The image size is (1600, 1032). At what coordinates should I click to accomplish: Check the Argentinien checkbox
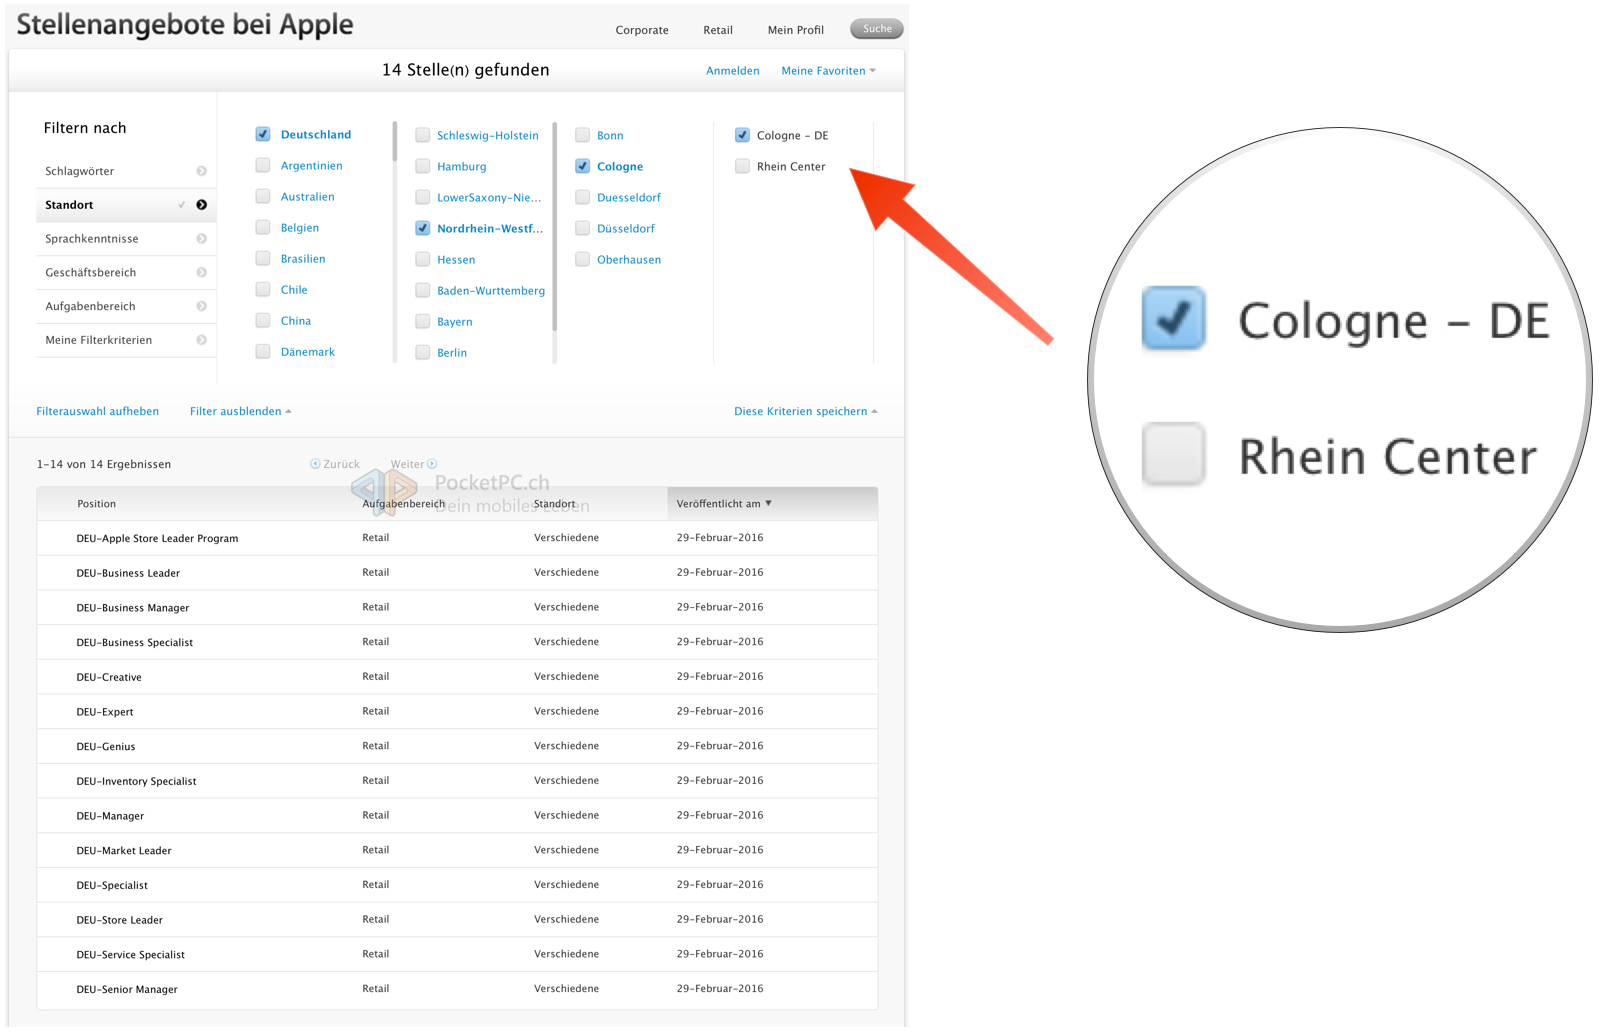point(263,165)
